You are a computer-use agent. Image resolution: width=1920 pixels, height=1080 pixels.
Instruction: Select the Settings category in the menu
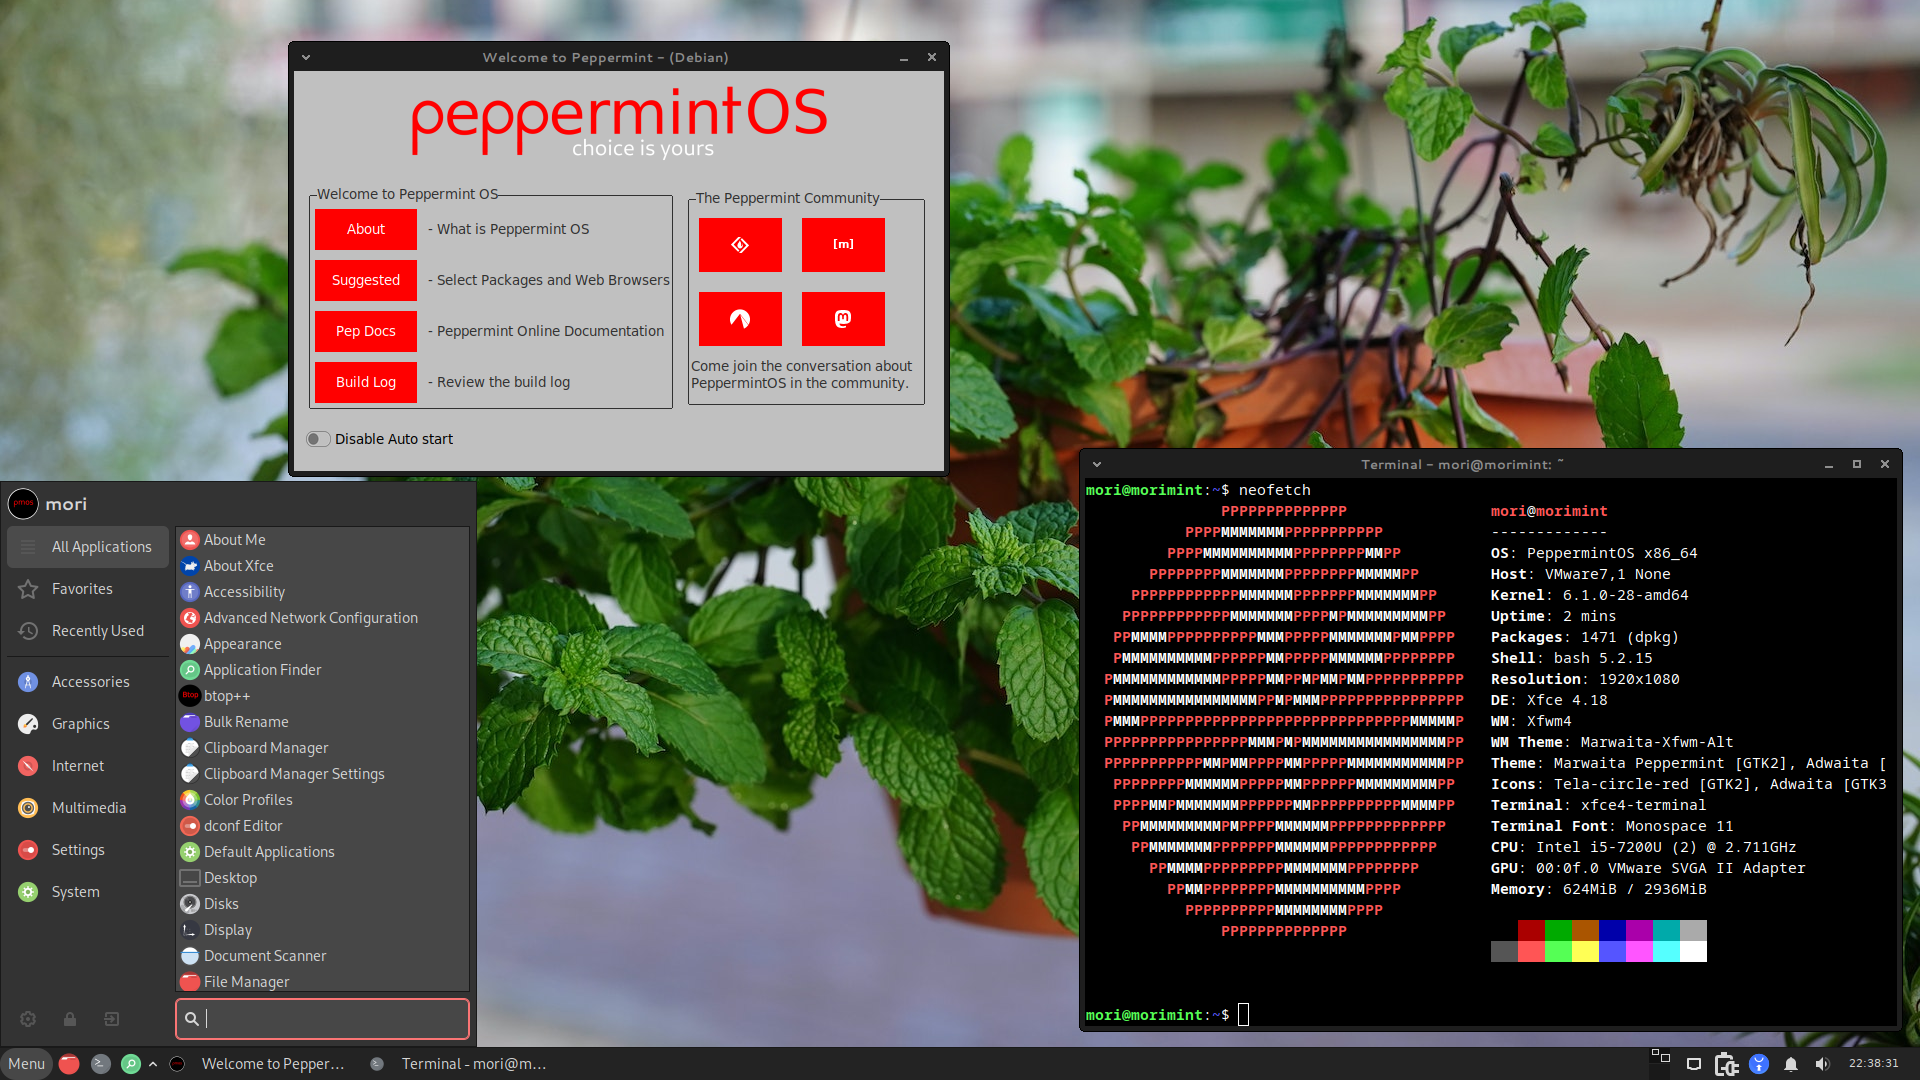(78, 850)
